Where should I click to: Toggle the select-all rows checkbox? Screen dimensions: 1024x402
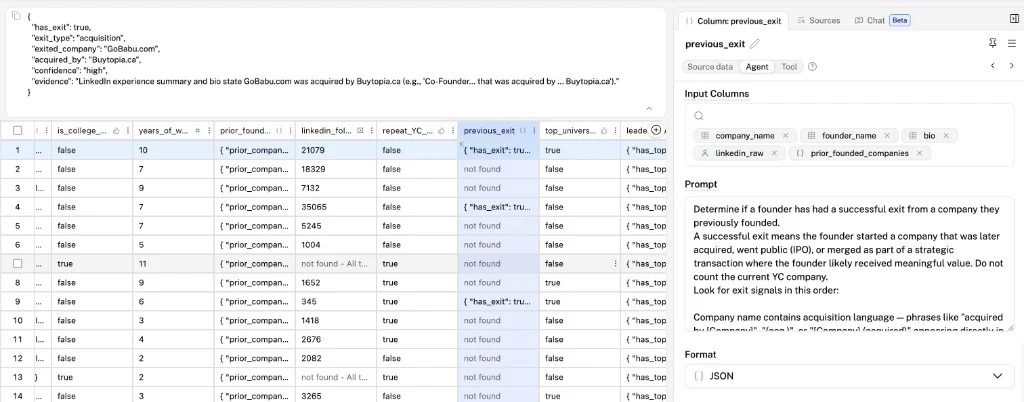click(x=18, y=131)
